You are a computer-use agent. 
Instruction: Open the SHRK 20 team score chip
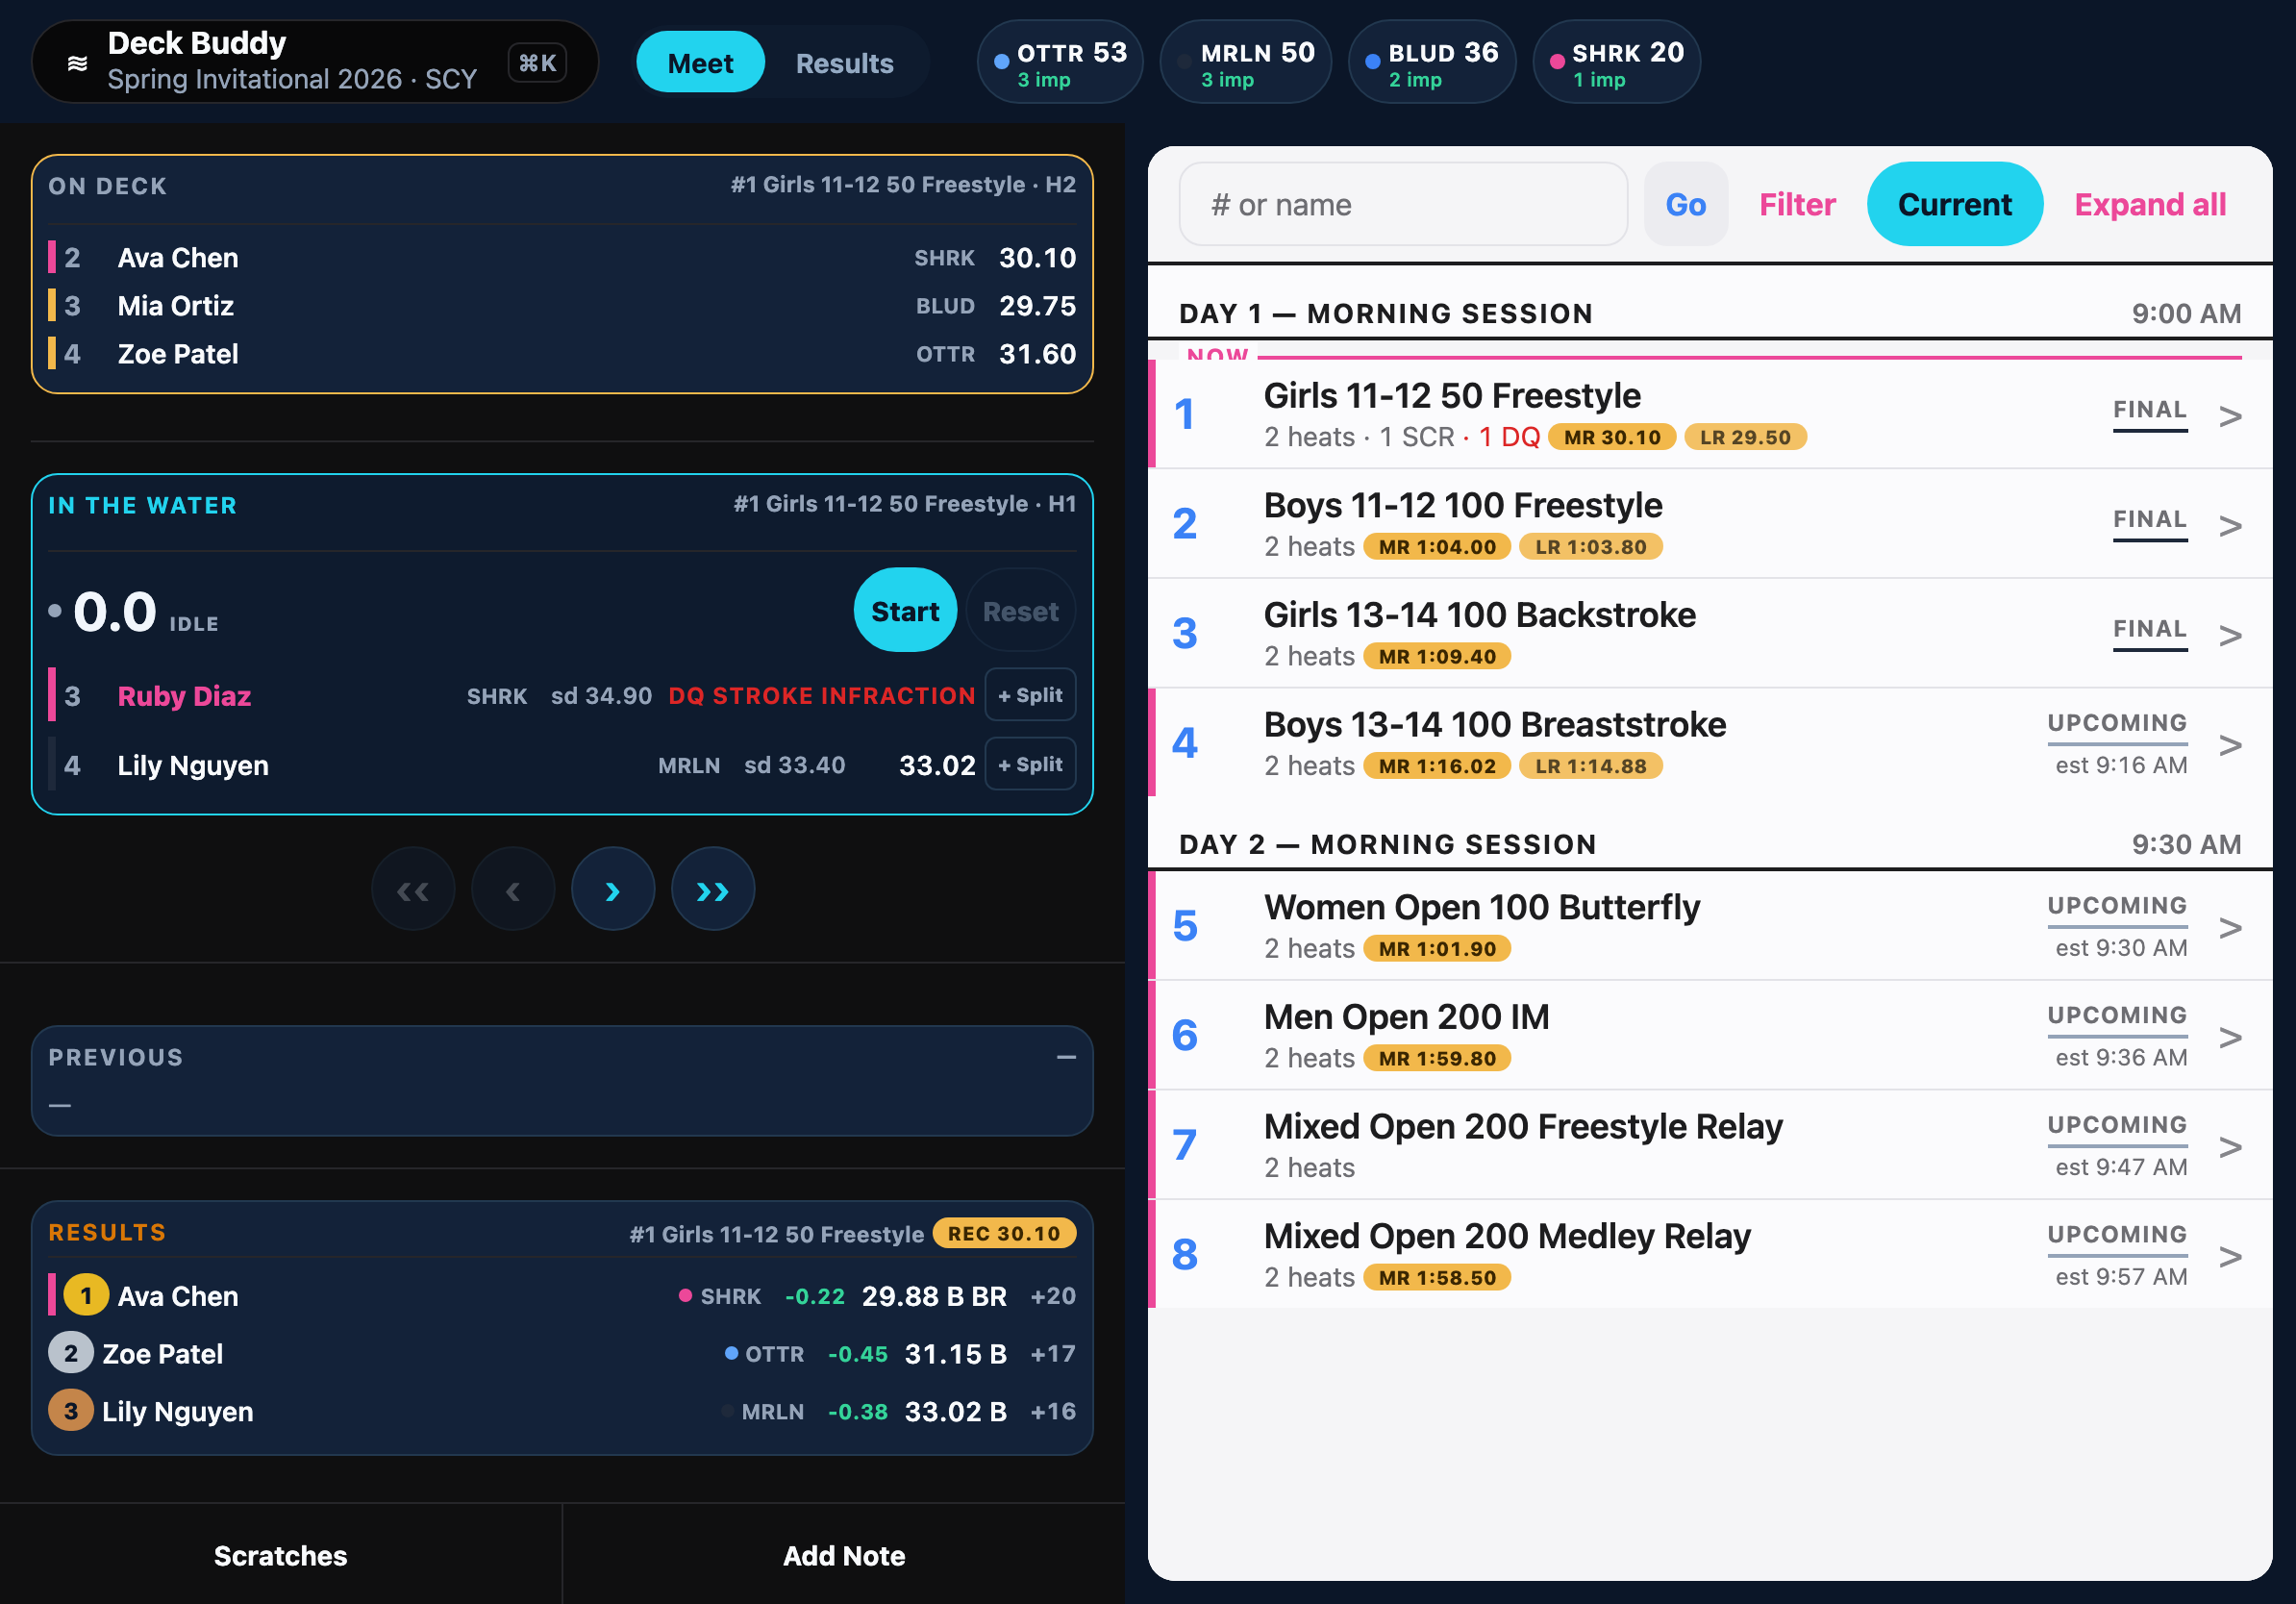click(x=1616, y=63)
